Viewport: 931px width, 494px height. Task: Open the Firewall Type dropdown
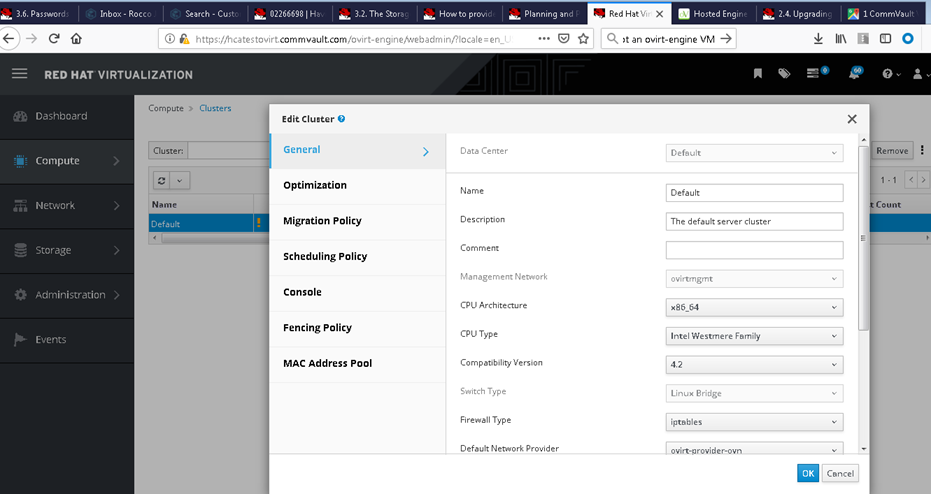tap(754, 422)
